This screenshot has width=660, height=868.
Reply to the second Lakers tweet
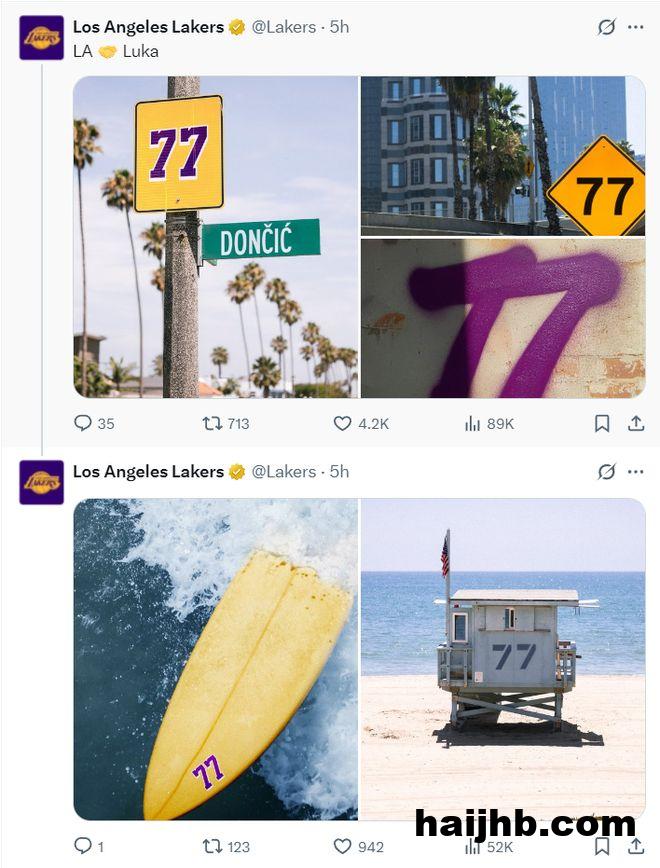(83, 846)
